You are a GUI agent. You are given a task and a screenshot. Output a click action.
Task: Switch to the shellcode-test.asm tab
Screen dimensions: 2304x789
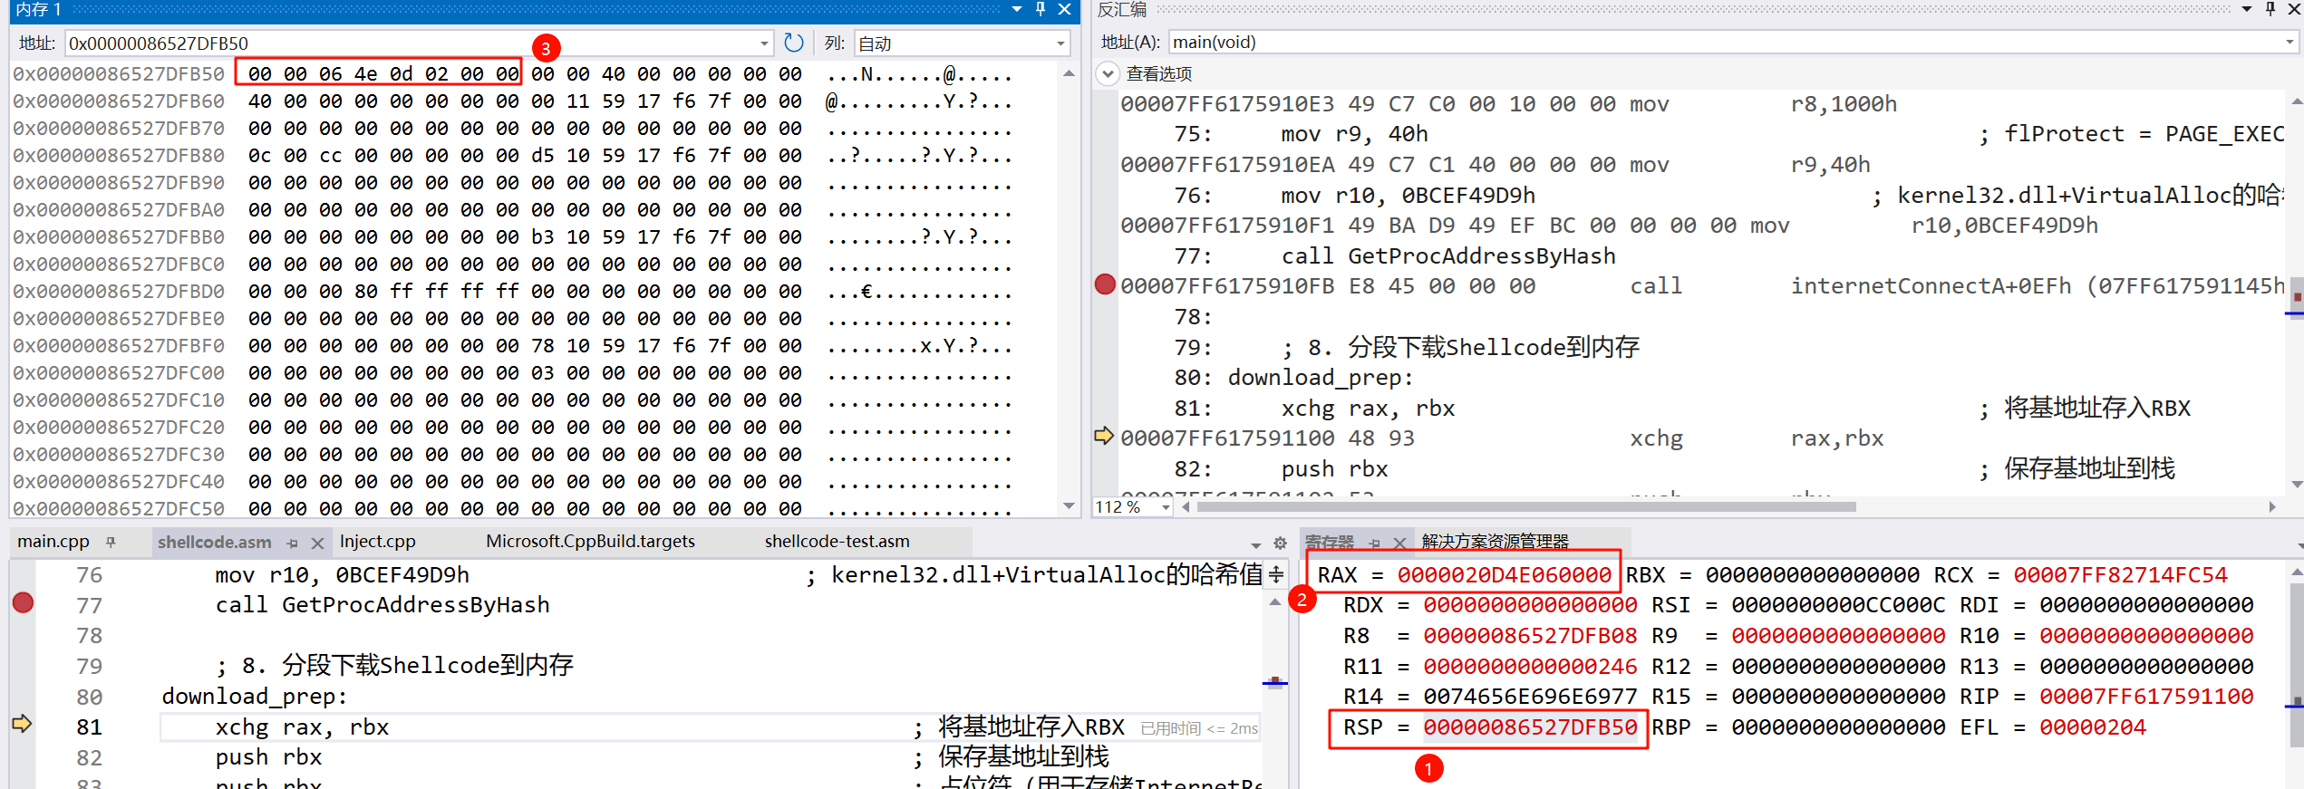click(837, 541)
